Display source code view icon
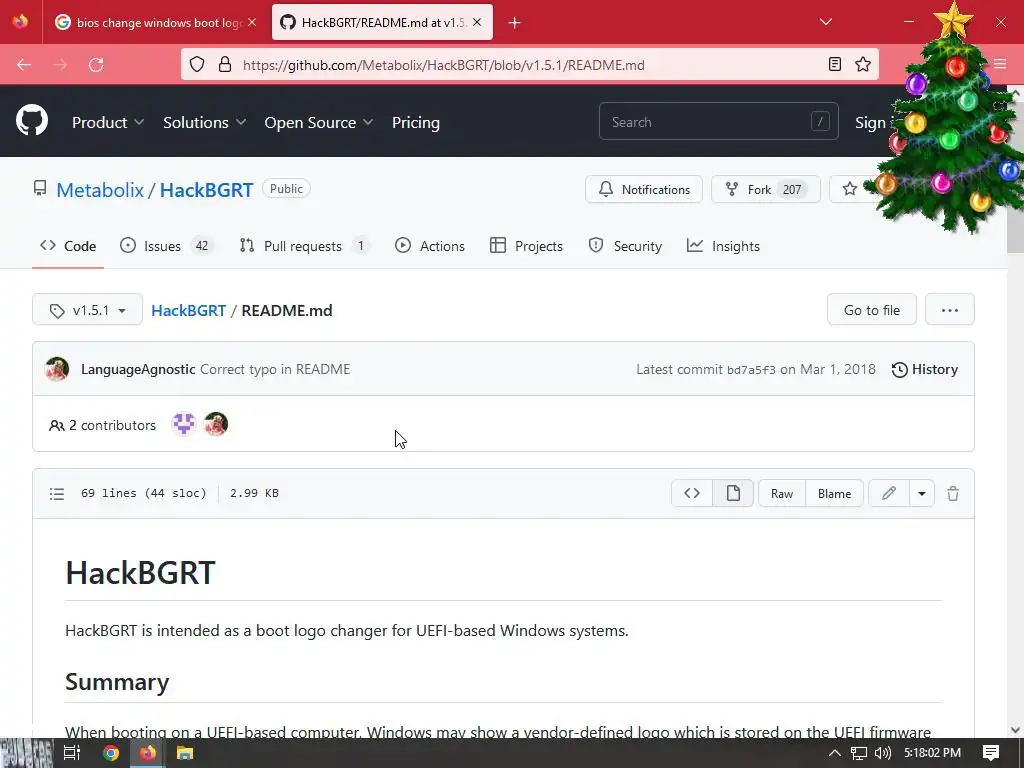1024x768 pixels. pyautogui.click(x=692, y=493)
